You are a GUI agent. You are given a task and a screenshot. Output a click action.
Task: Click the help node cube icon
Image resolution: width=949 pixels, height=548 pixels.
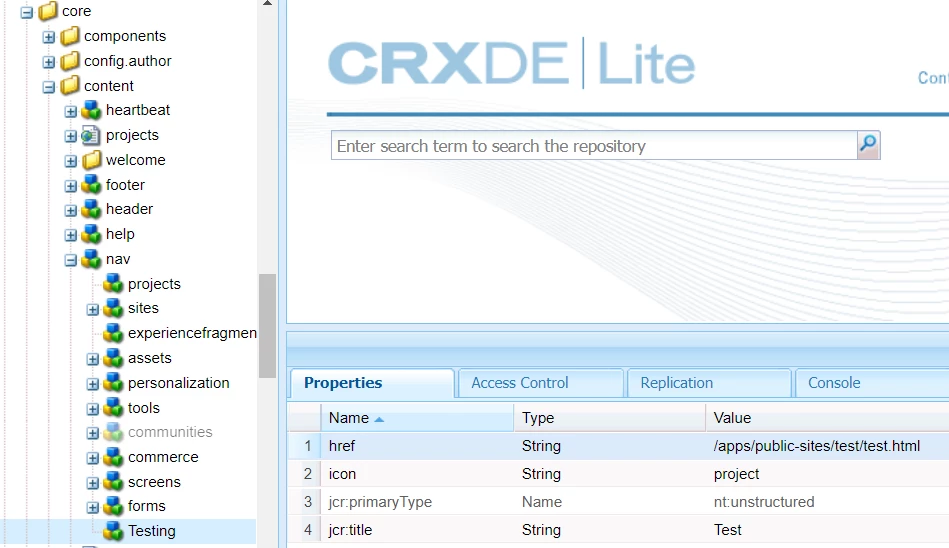91,234
